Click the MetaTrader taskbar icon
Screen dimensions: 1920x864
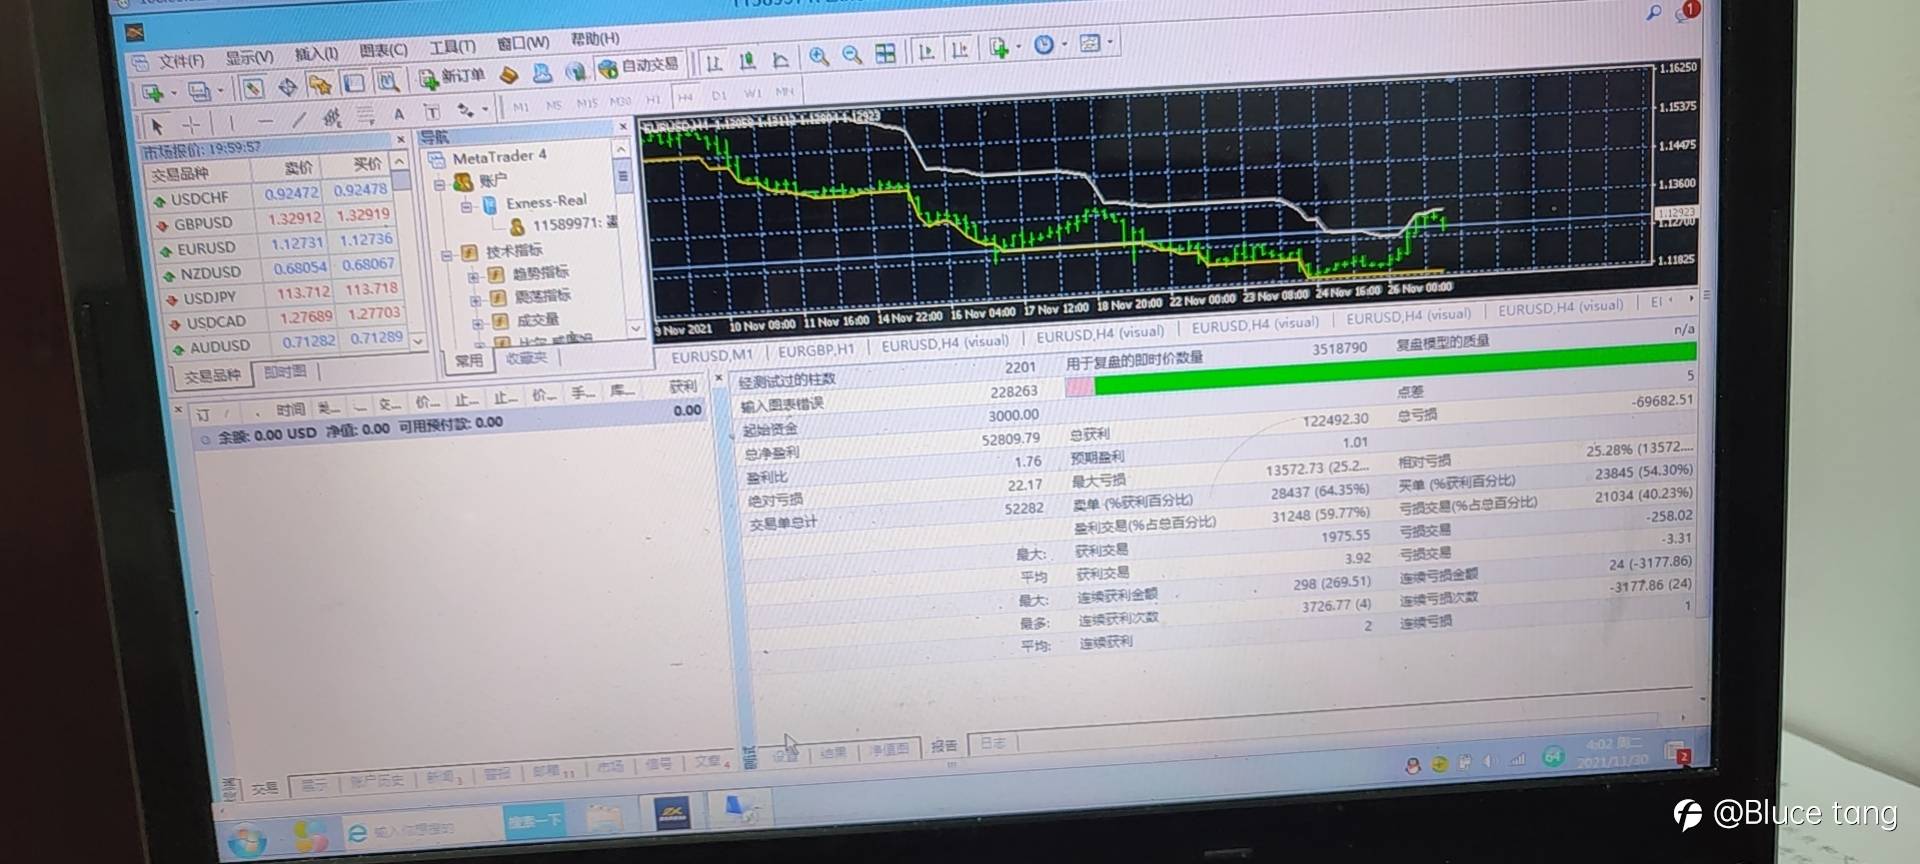(672, 813)
